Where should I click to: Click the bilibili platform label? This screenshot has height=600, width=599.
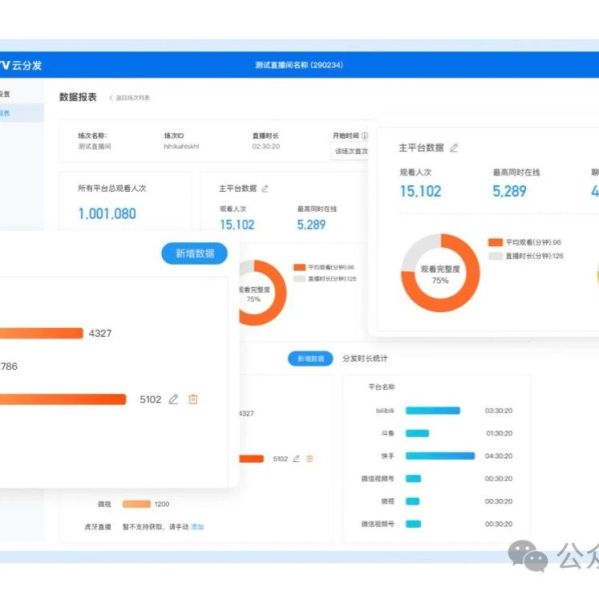[385, 411]
